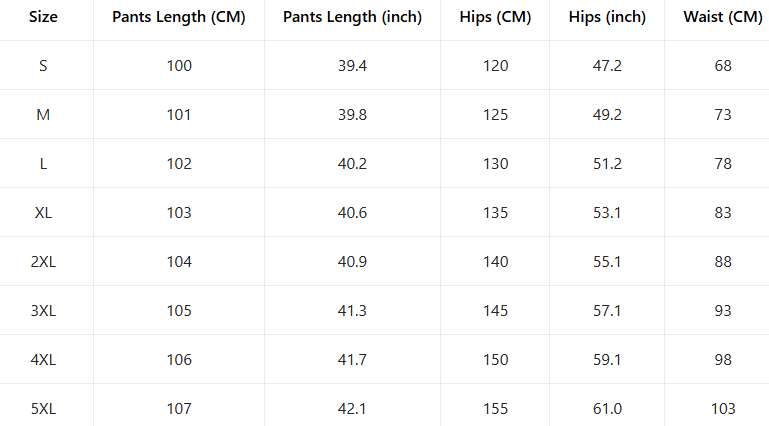Click the 39.4 inch pants length cell

coord(352,66)
